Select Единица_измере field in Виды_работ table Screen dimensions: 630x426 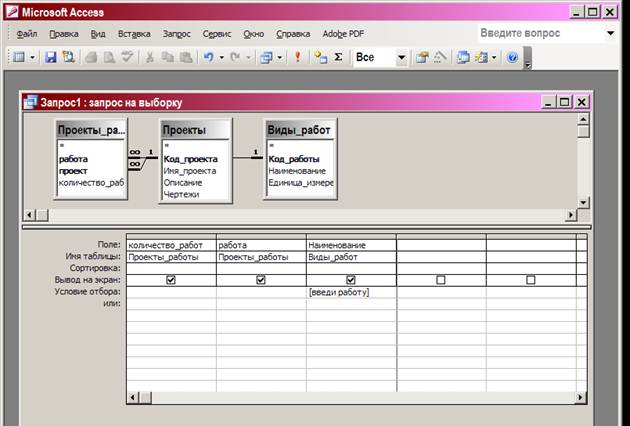301,183
